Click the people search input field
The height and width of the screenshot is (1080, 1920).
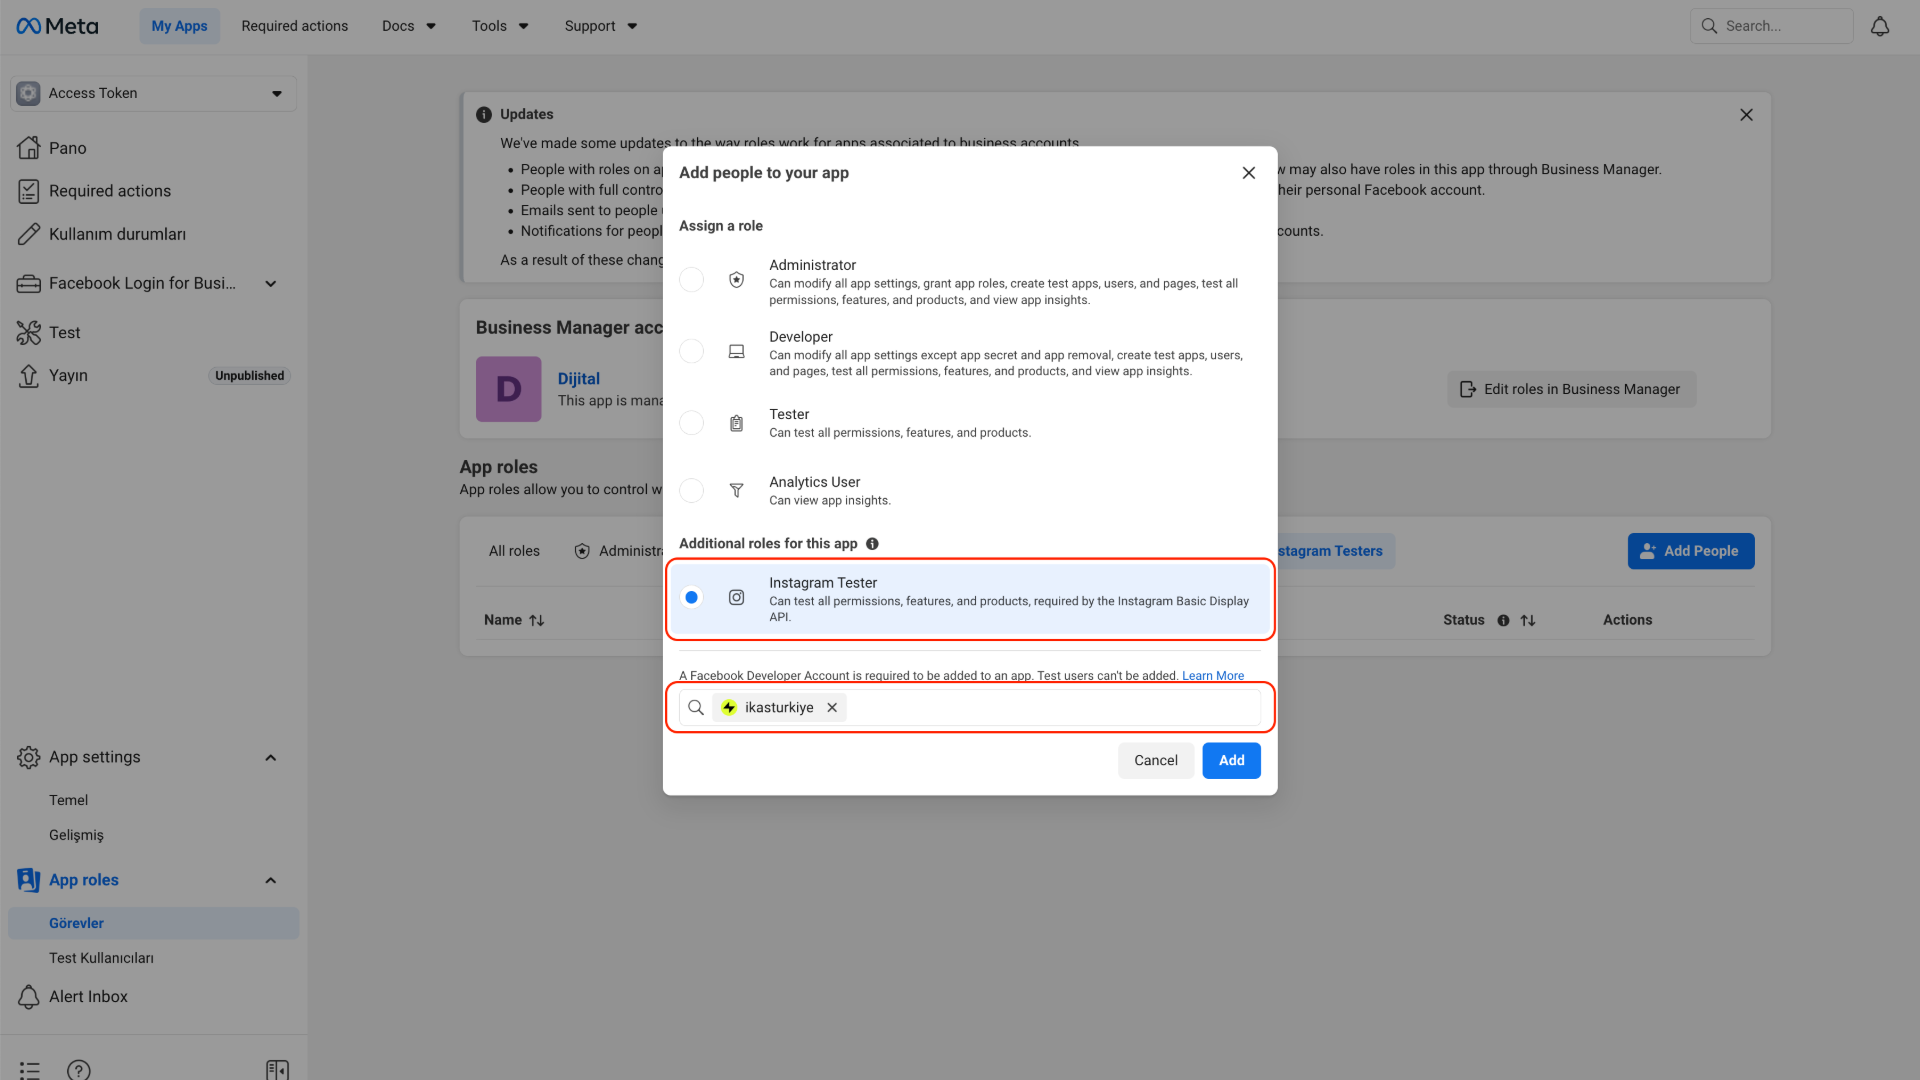969,708
